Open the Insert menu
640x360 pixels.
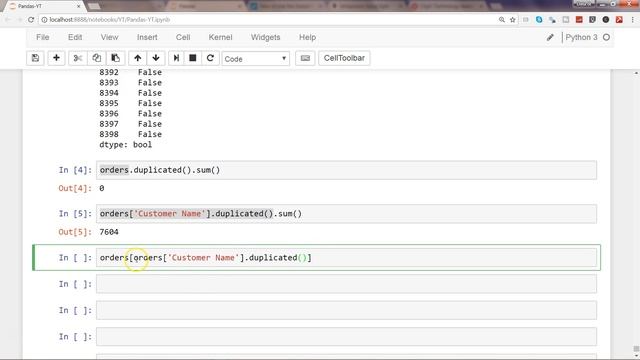(x=147, y=37)
